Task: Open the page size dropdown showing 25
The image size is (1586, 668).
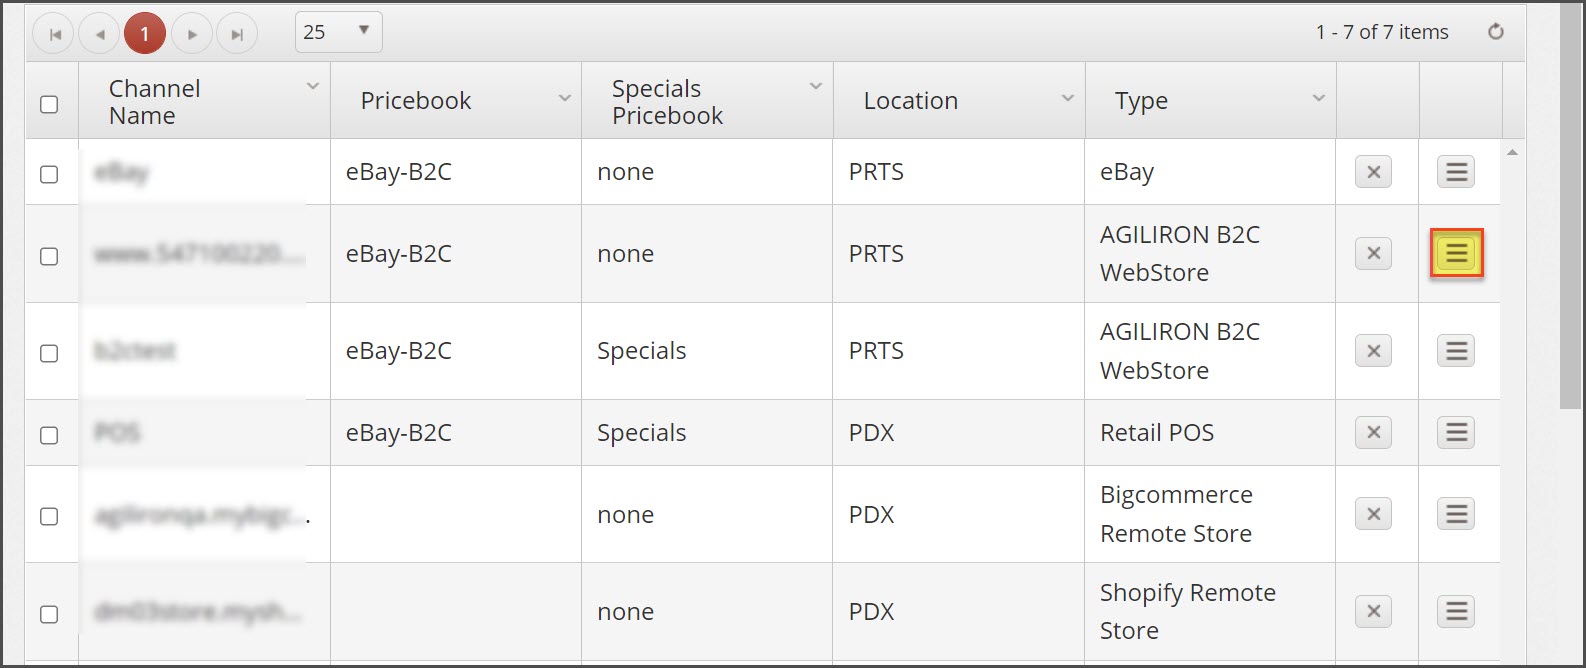Action: point(339,32)
